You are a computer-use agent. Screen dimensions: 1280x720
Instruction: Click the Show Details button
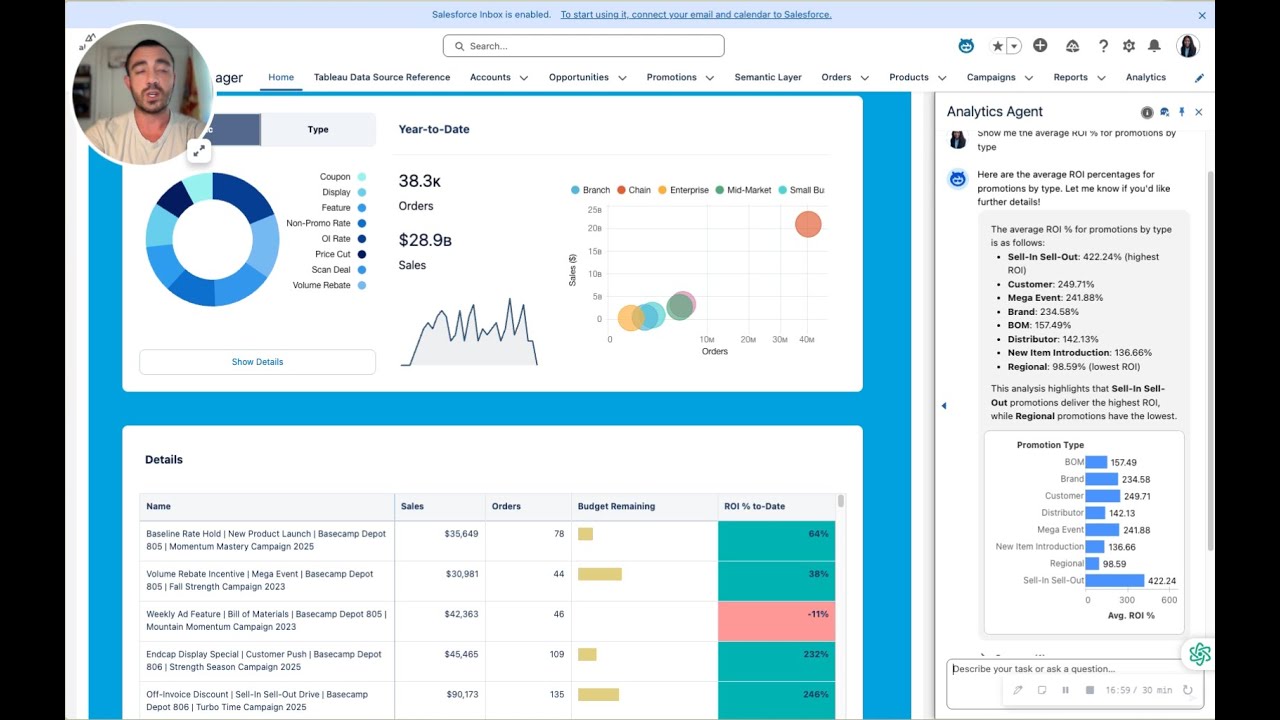257,362
